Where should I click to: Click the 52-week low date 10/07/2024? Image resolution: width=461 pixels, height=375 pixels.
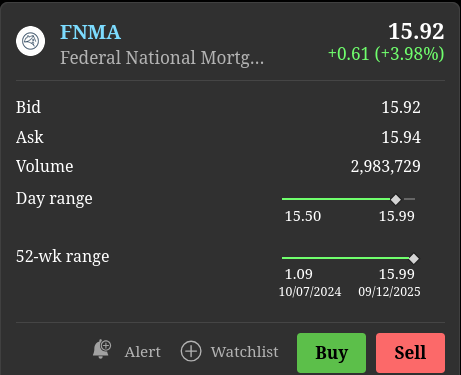tap(310, 292)
